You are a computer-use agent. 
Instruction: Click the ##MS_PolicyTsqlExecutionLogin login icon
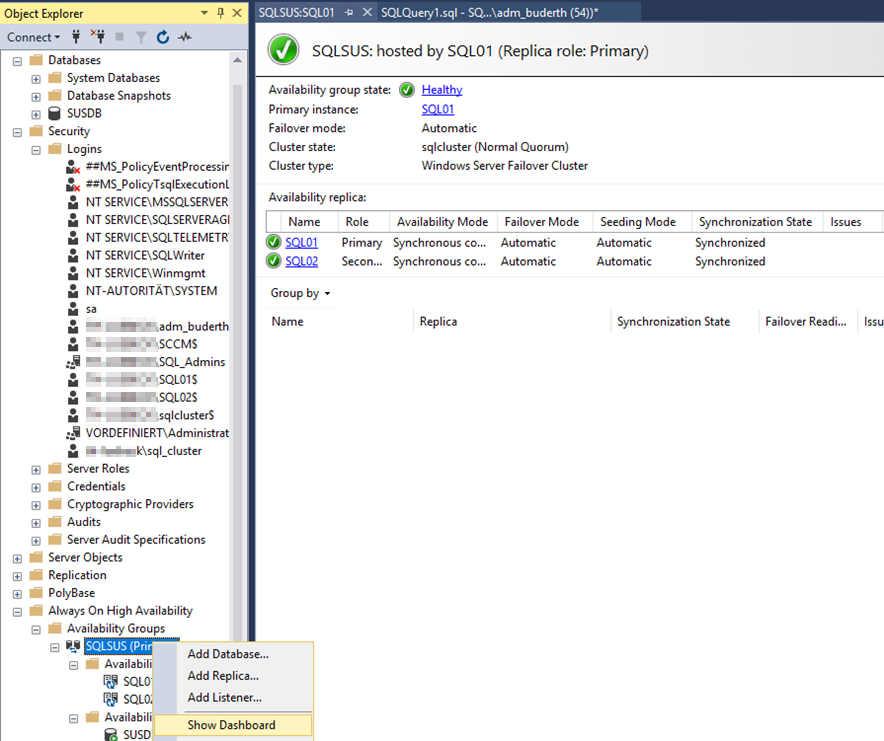click(x=73, y=184)
